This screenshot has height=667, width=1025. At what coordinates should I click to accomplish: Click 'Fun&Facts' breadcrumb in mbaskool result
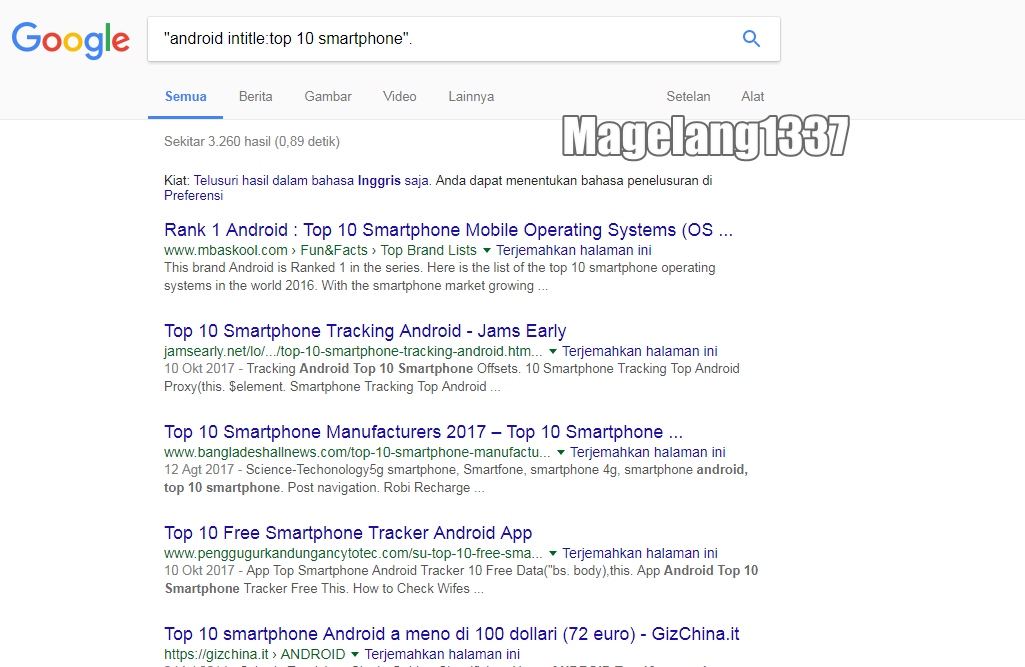[x=334, y=250]
